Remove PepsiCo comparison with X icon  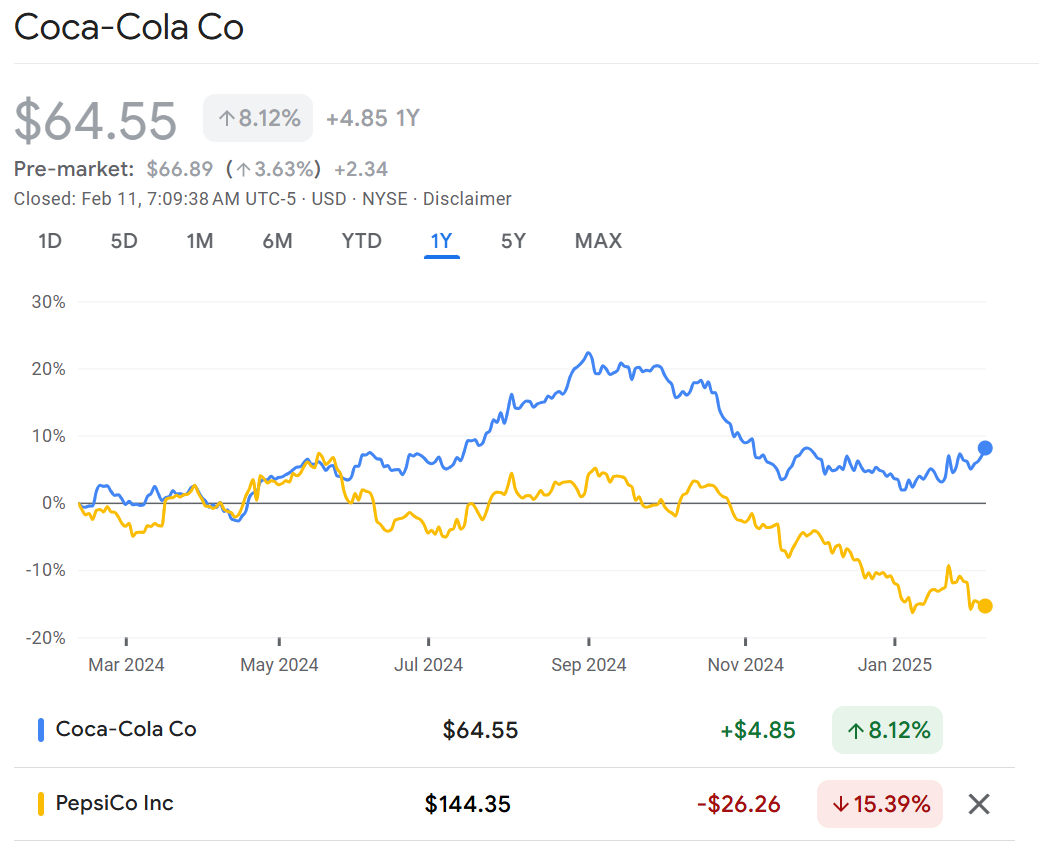pyautogui.click(x=979, y=803)
